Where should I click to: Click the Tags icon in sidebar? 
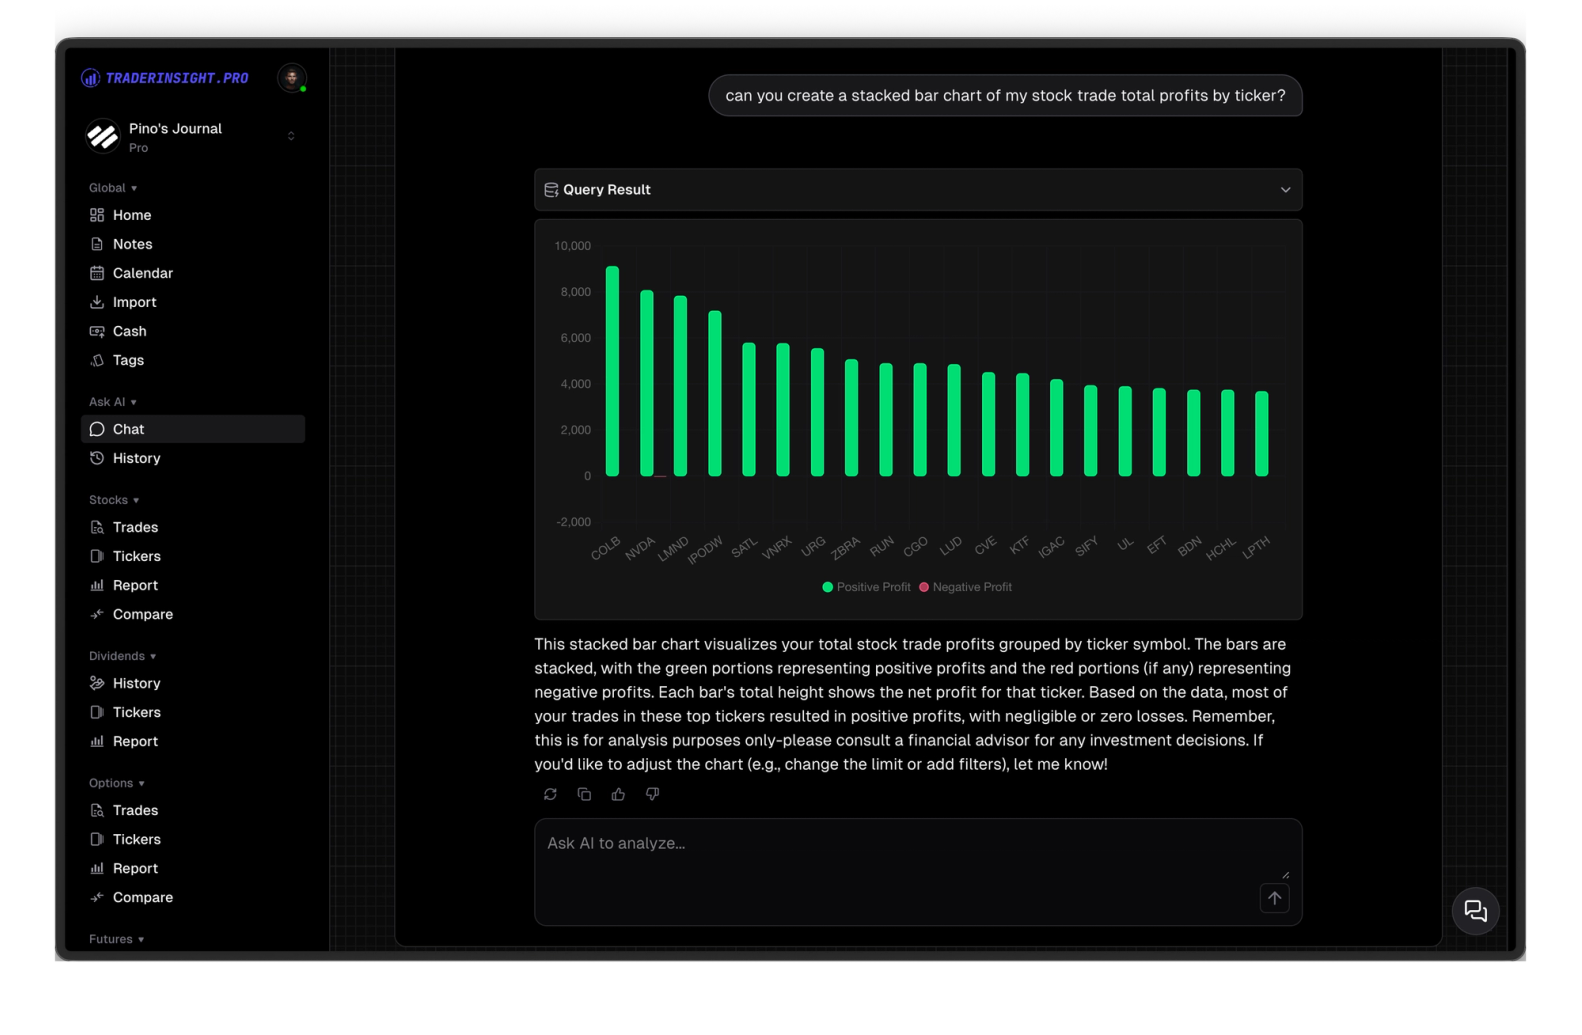tap(97, 360)
